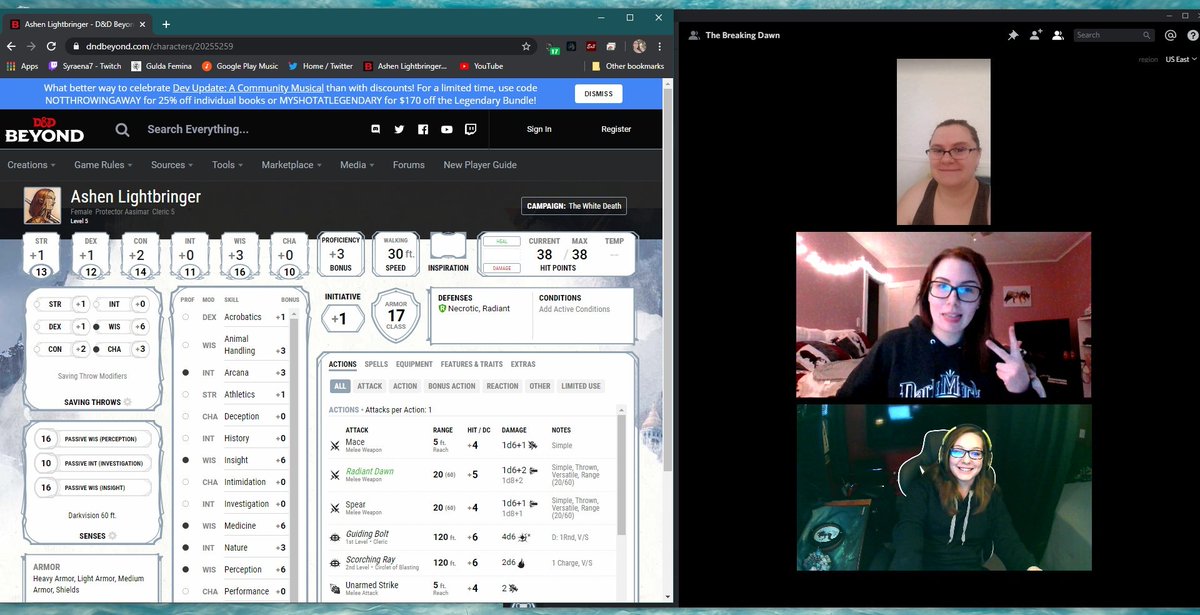Viewport: 1200px width, 615px height.
Task: Open the Discord mentions inbox icon
Action: pos(1170,35)
